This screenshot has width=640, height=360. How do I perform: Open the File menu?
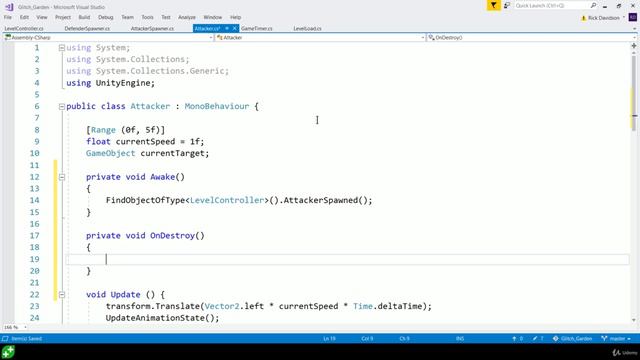tap(8, 17)
